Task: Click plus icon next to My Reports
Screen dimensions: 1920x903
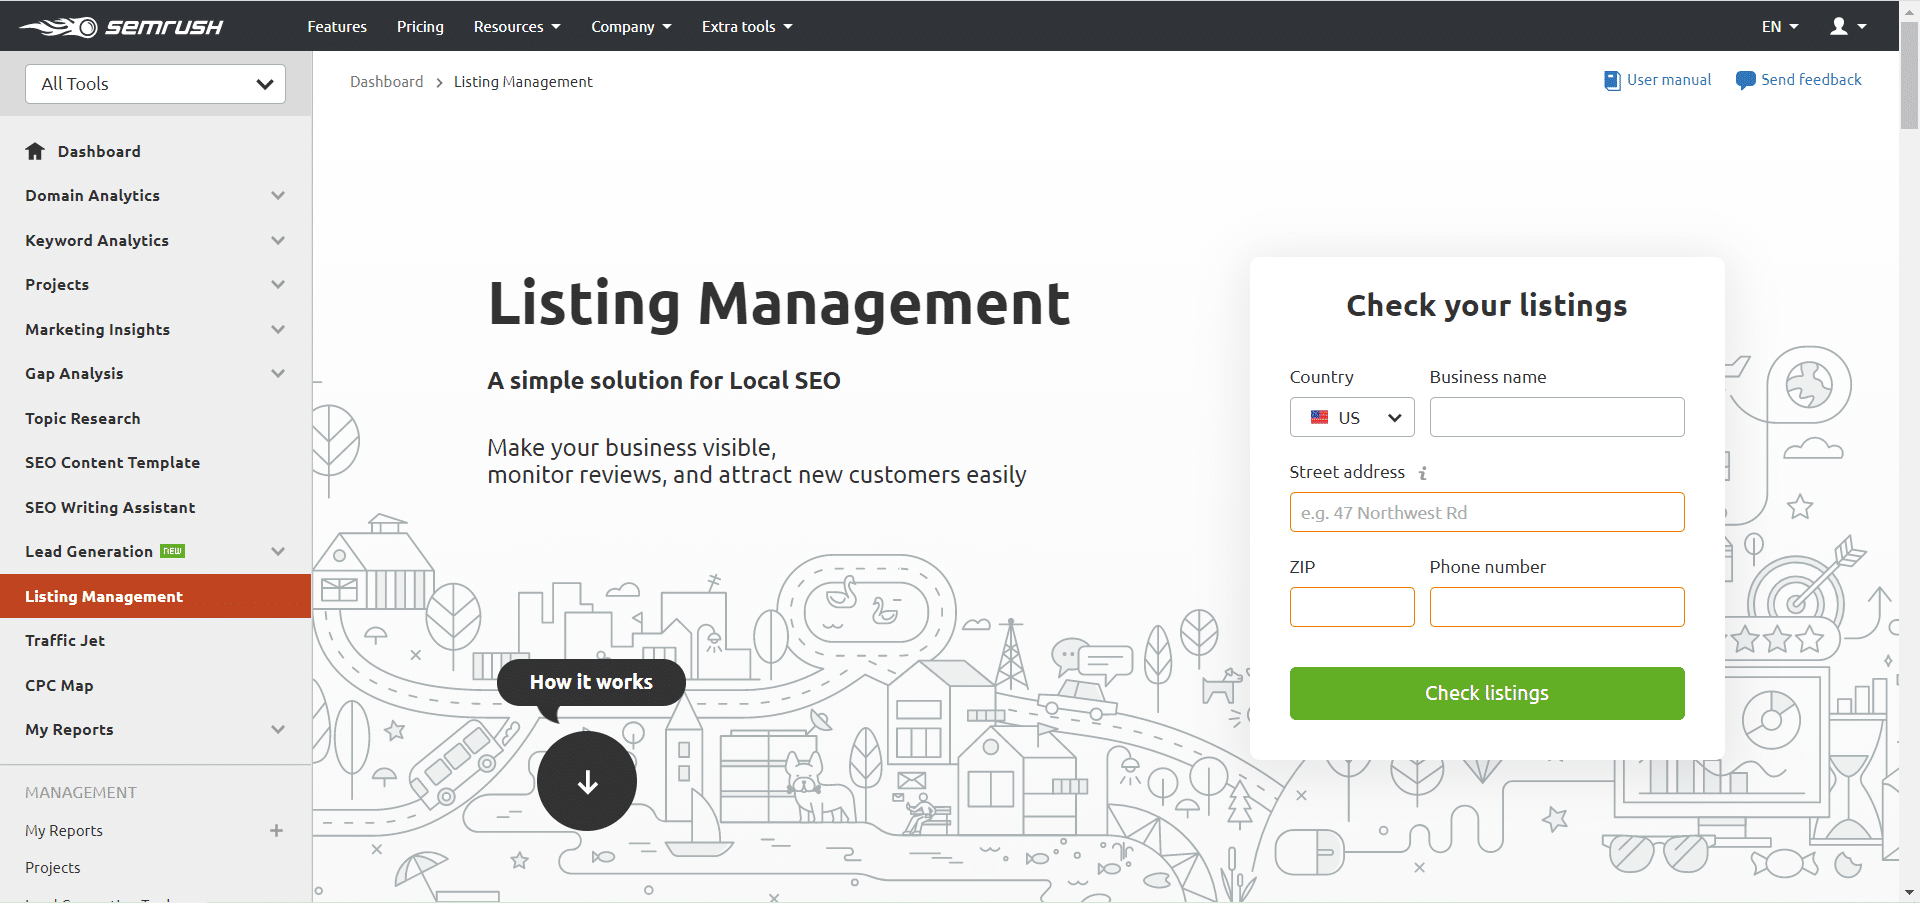Action: click(x=276, y=830)
